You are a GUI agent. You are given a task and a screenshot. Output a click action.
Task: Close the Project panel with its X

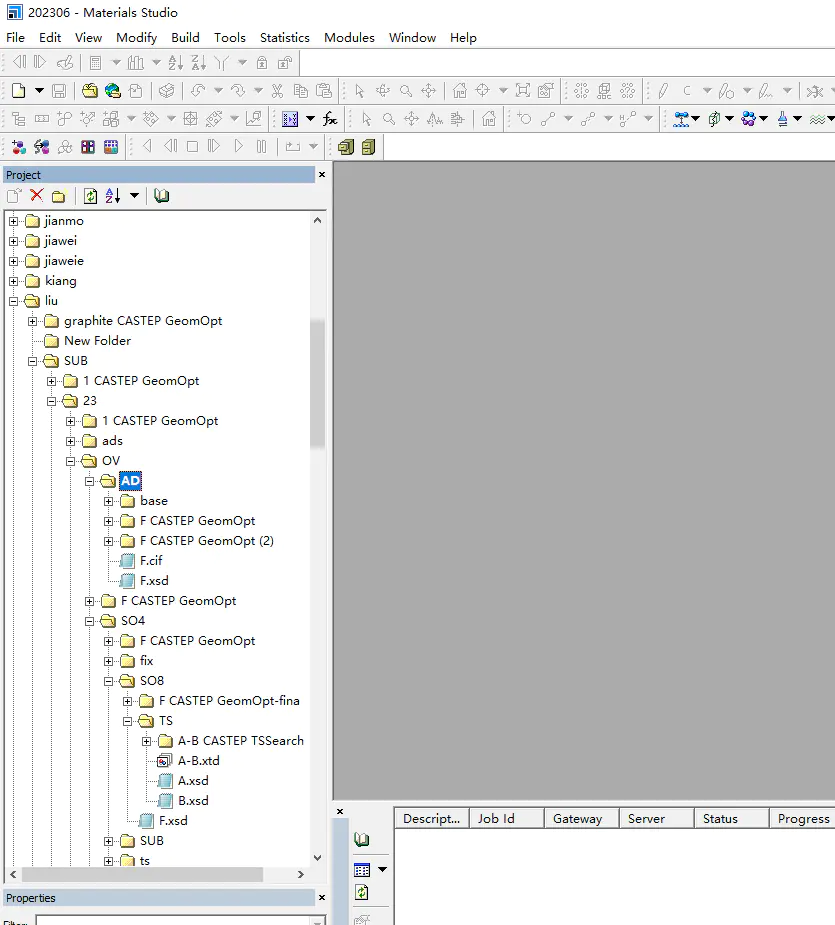(322, 175)
